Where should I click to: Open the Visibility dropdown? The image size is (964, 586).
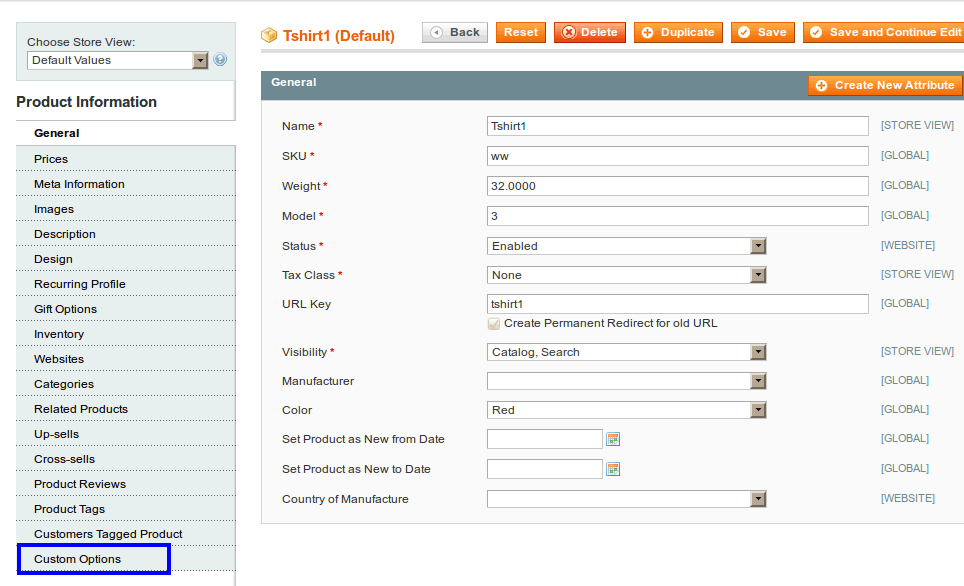627,352
